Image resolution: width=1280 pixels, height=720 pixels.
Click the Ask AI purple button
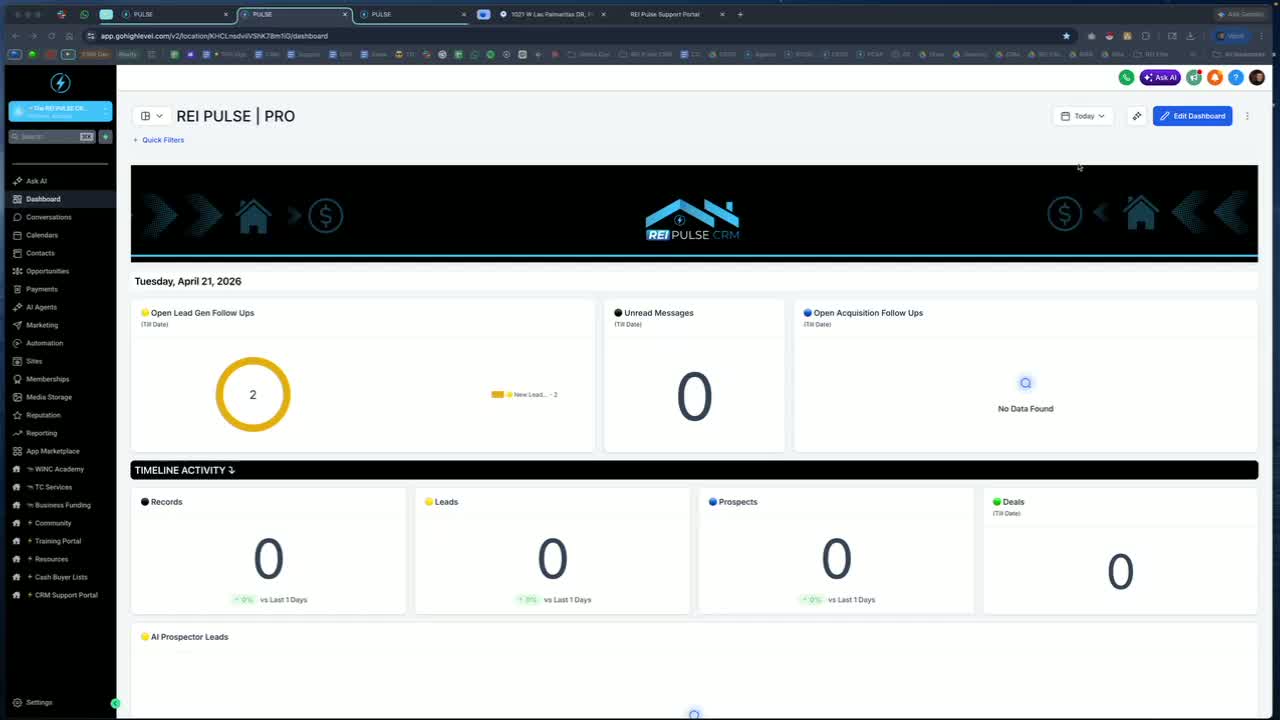click(1160, 77)
